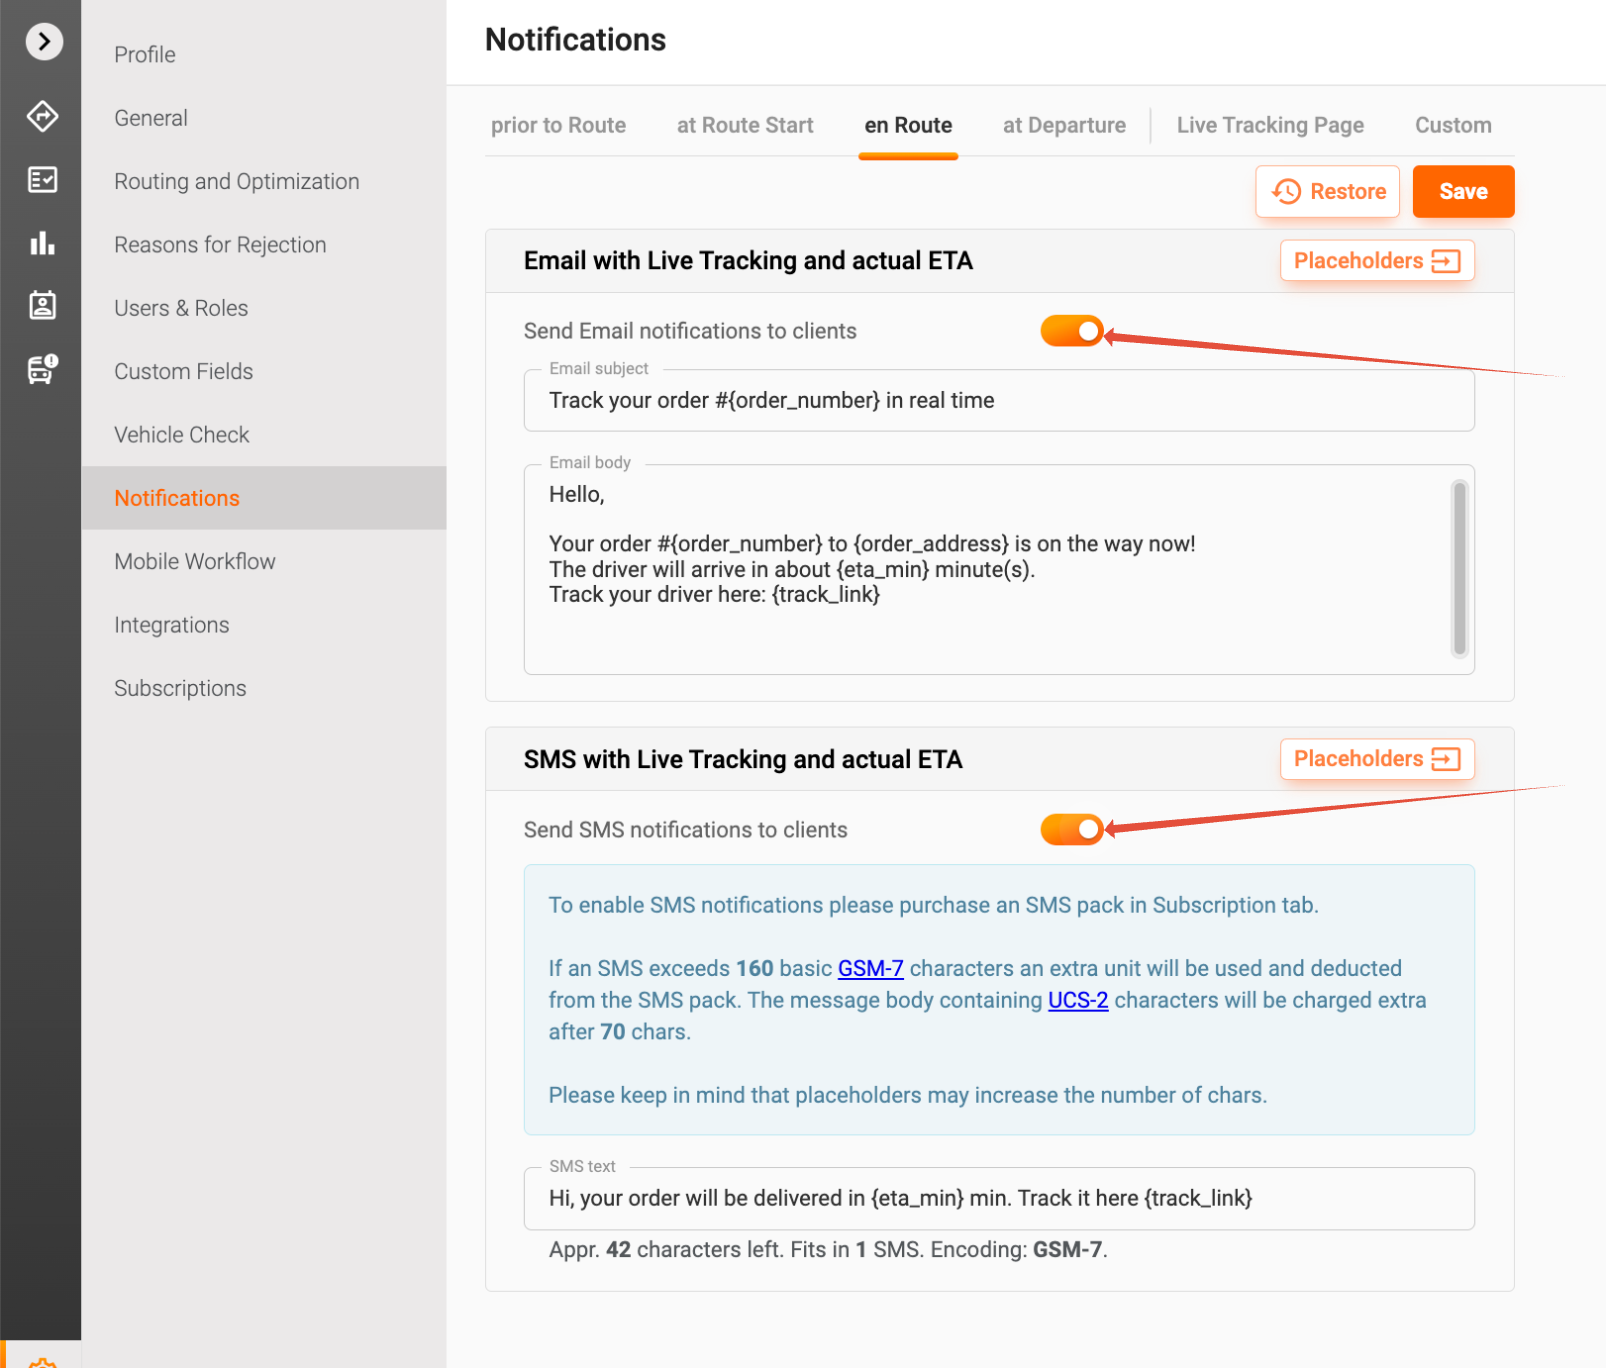Click the settings gear icon at bottom
The height and width of the screenshot is (1368, 1606).
(42, 1360)
